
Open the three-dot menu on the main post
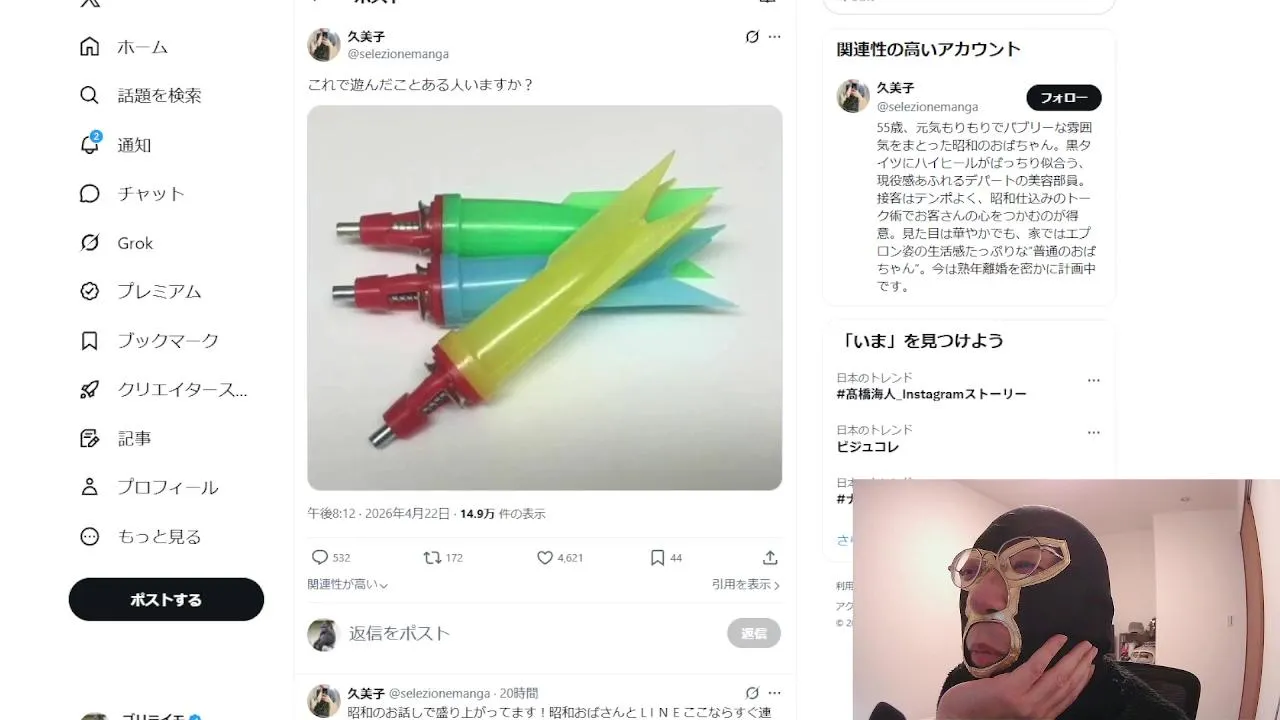point(774,37)
